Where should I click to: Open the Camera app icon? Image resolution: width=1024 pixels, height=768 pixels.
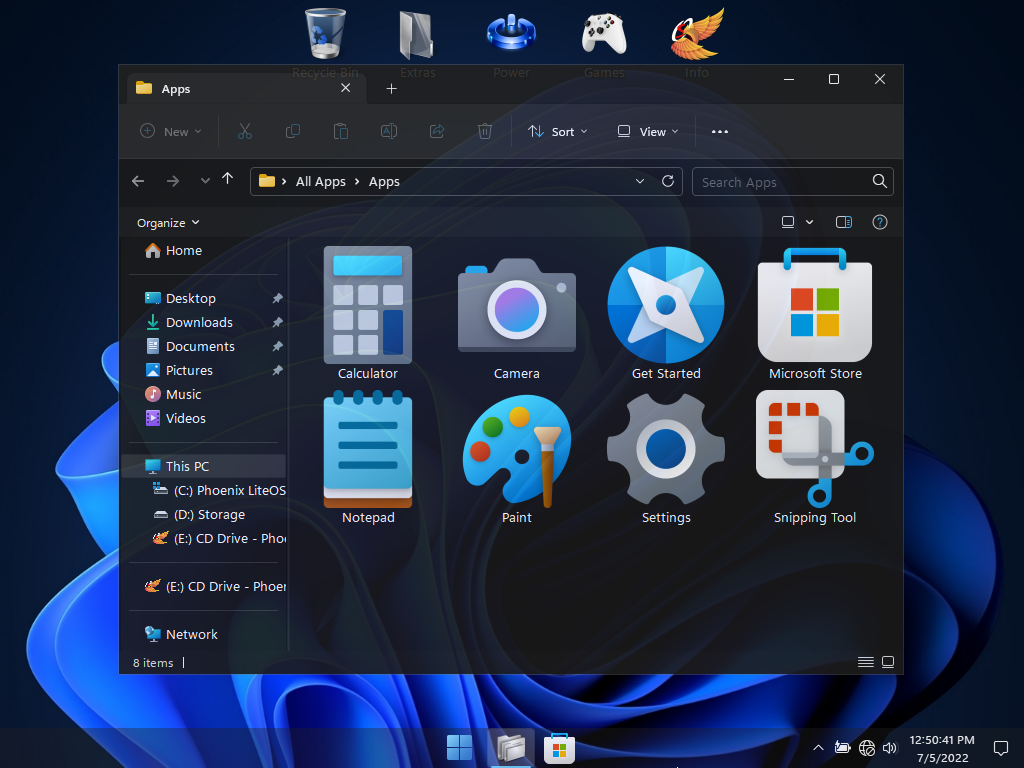click(517, 306)
